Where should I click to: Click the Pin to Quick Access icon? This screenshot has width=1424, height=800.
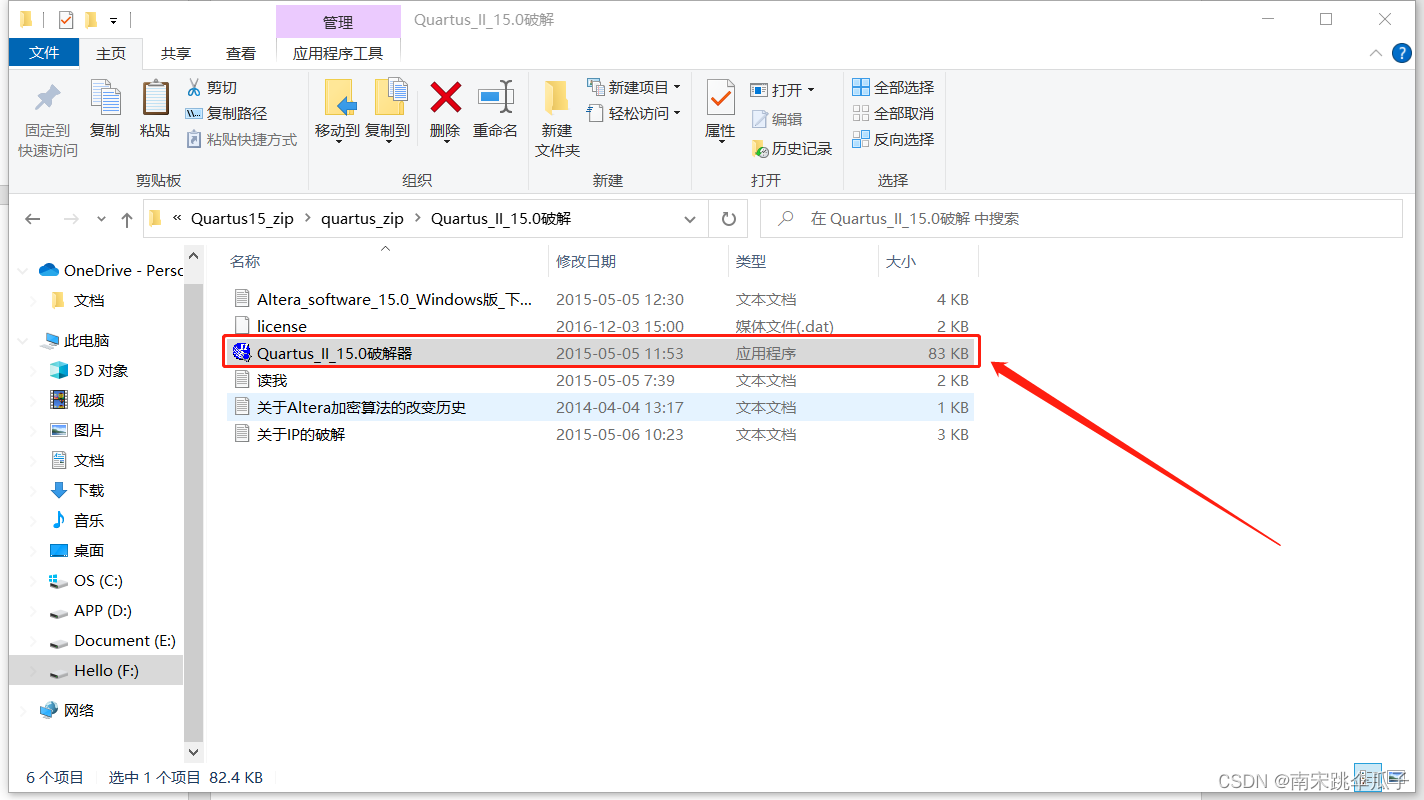coord(47,98)
